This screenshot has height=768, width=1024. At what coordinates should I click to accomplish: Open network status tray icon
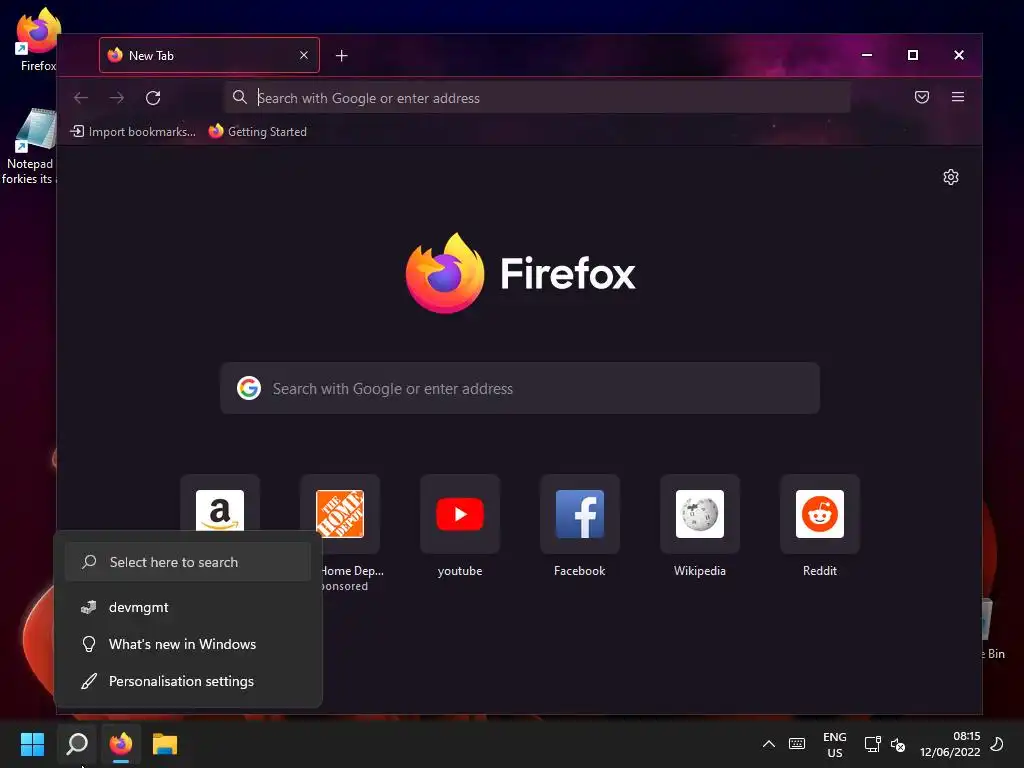pos(872,744)
